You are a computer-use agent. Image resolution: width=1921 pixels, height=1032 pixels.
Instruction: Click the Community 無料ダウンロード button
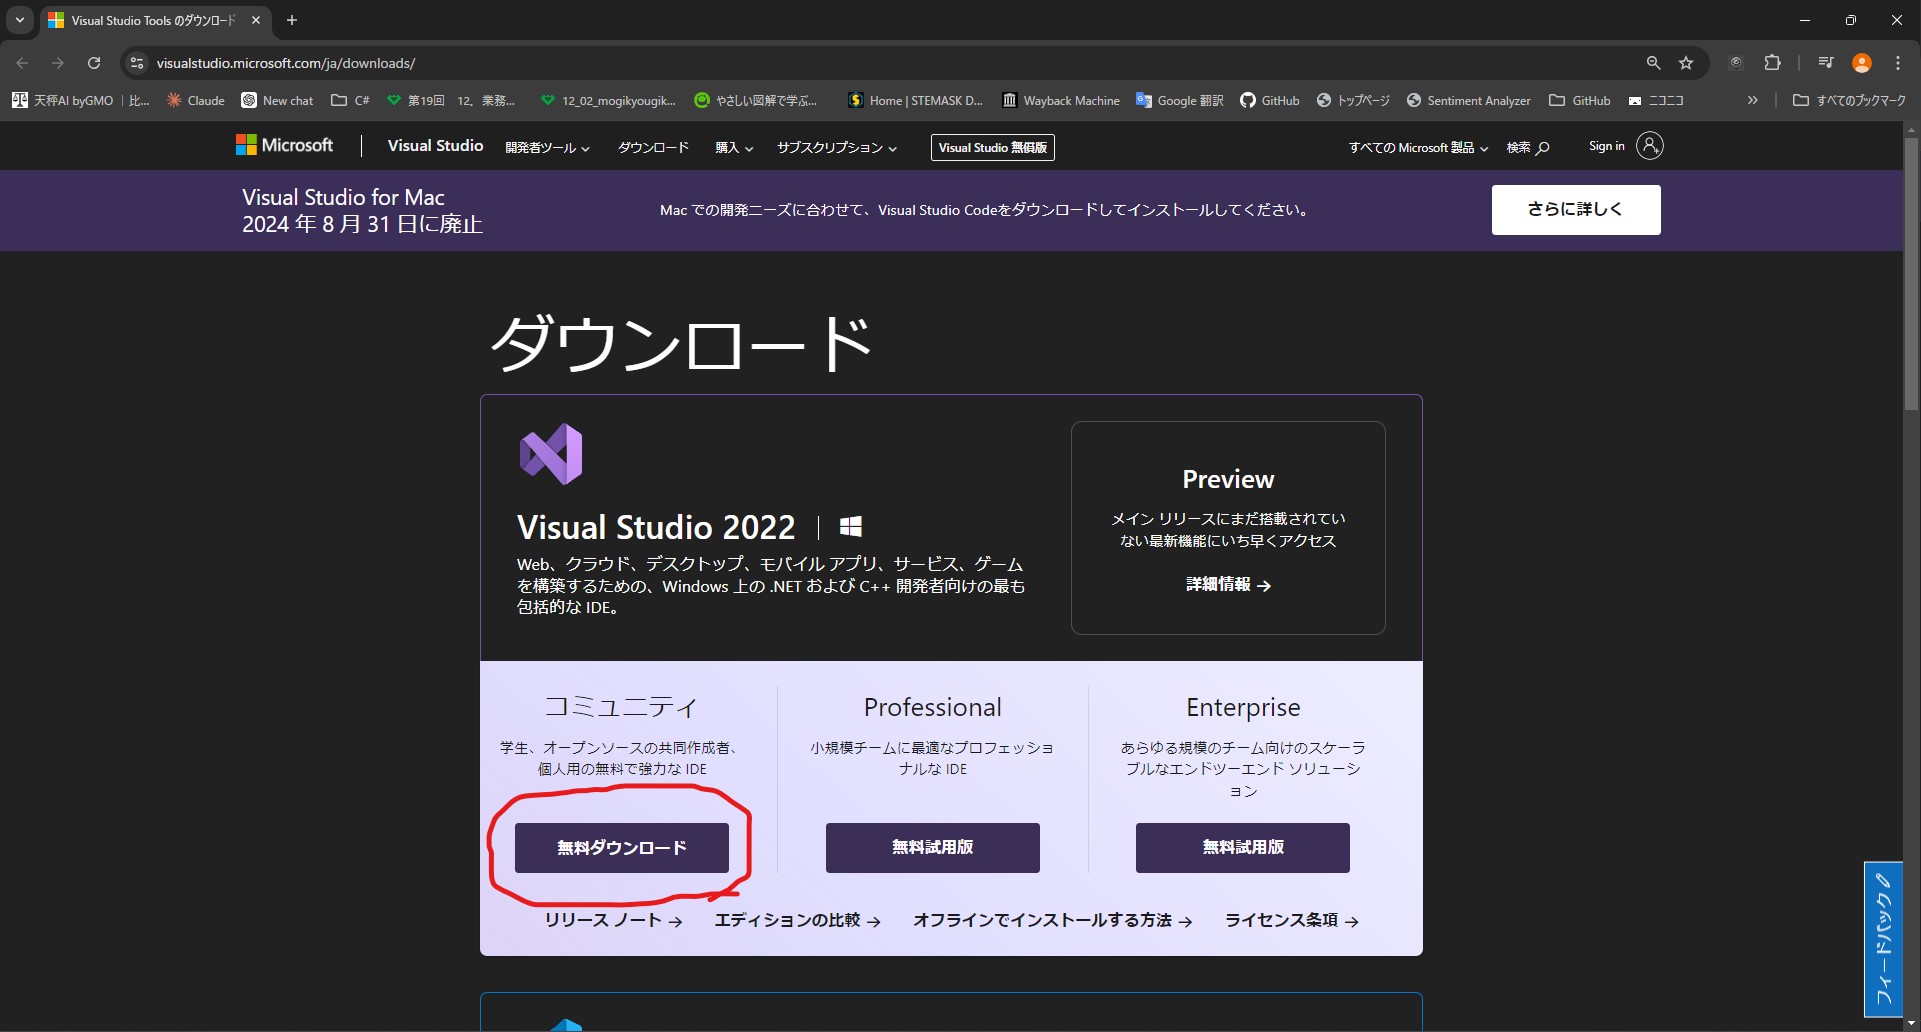[x=621, y=848]
